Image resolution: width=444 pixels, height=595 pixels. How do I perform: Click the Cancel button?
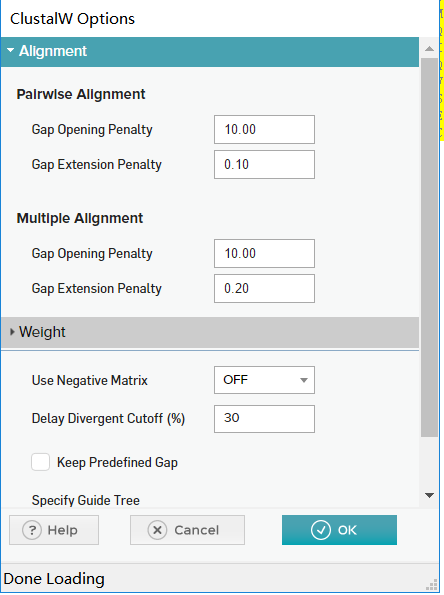pyautogui.click(x=187, y=530)
